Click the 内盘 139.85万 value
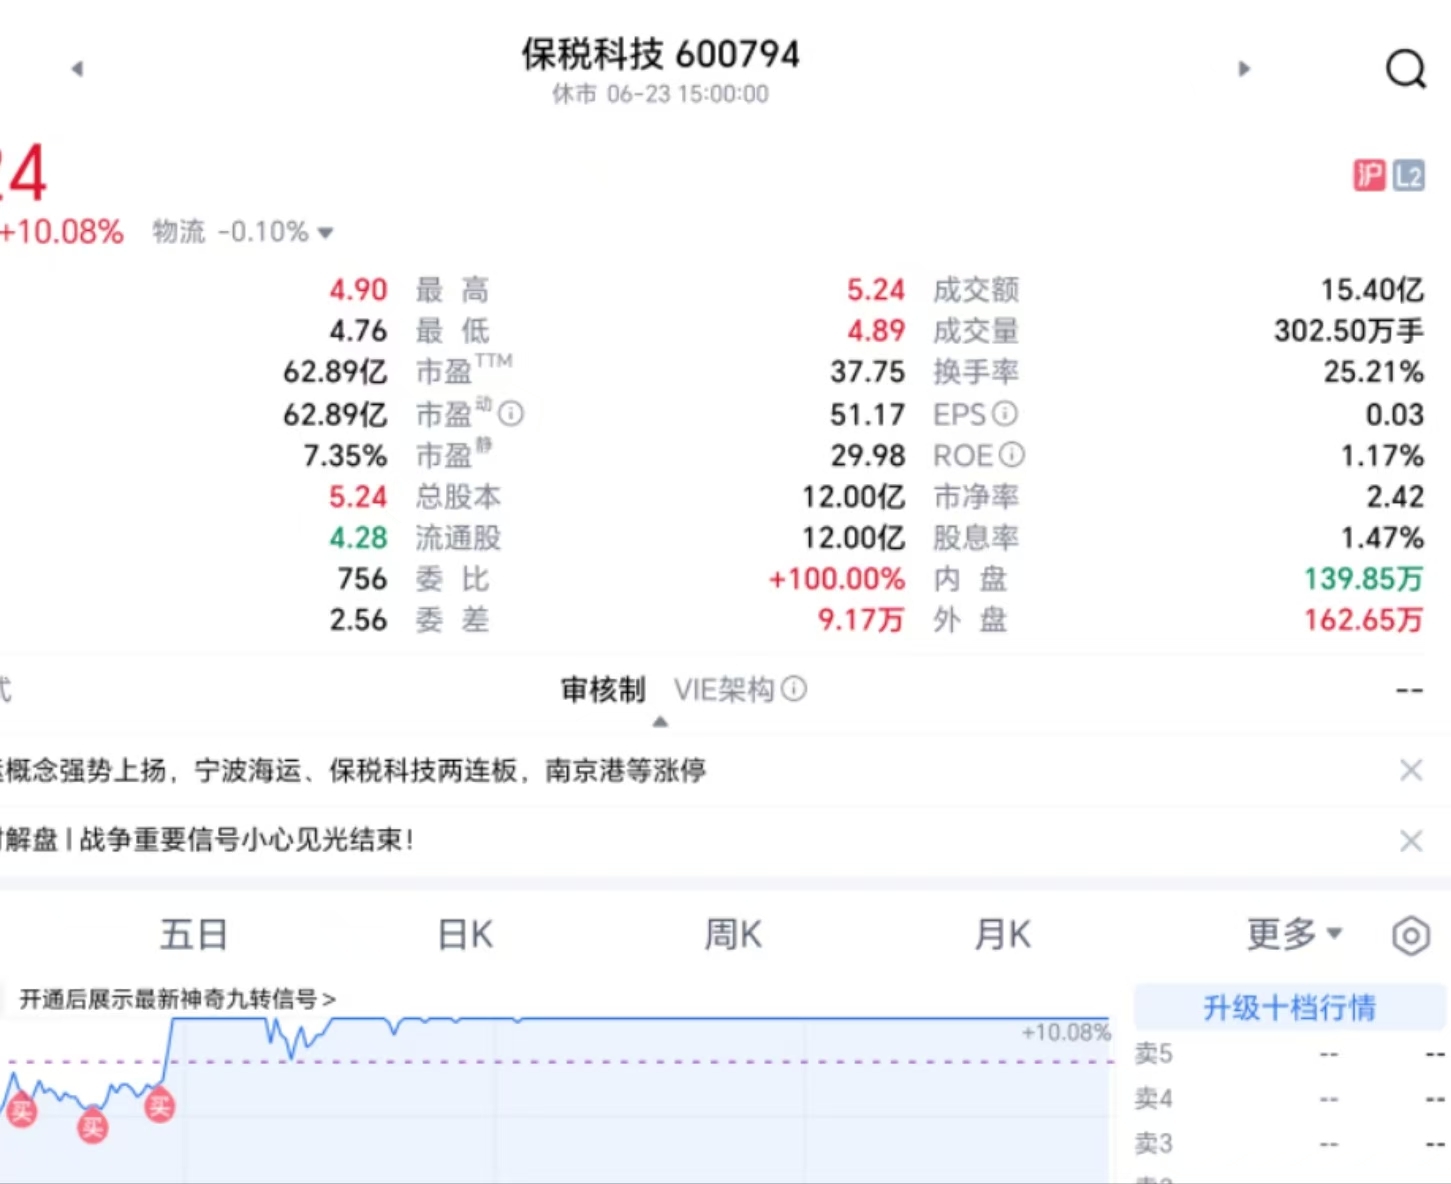 [1364, 579]
